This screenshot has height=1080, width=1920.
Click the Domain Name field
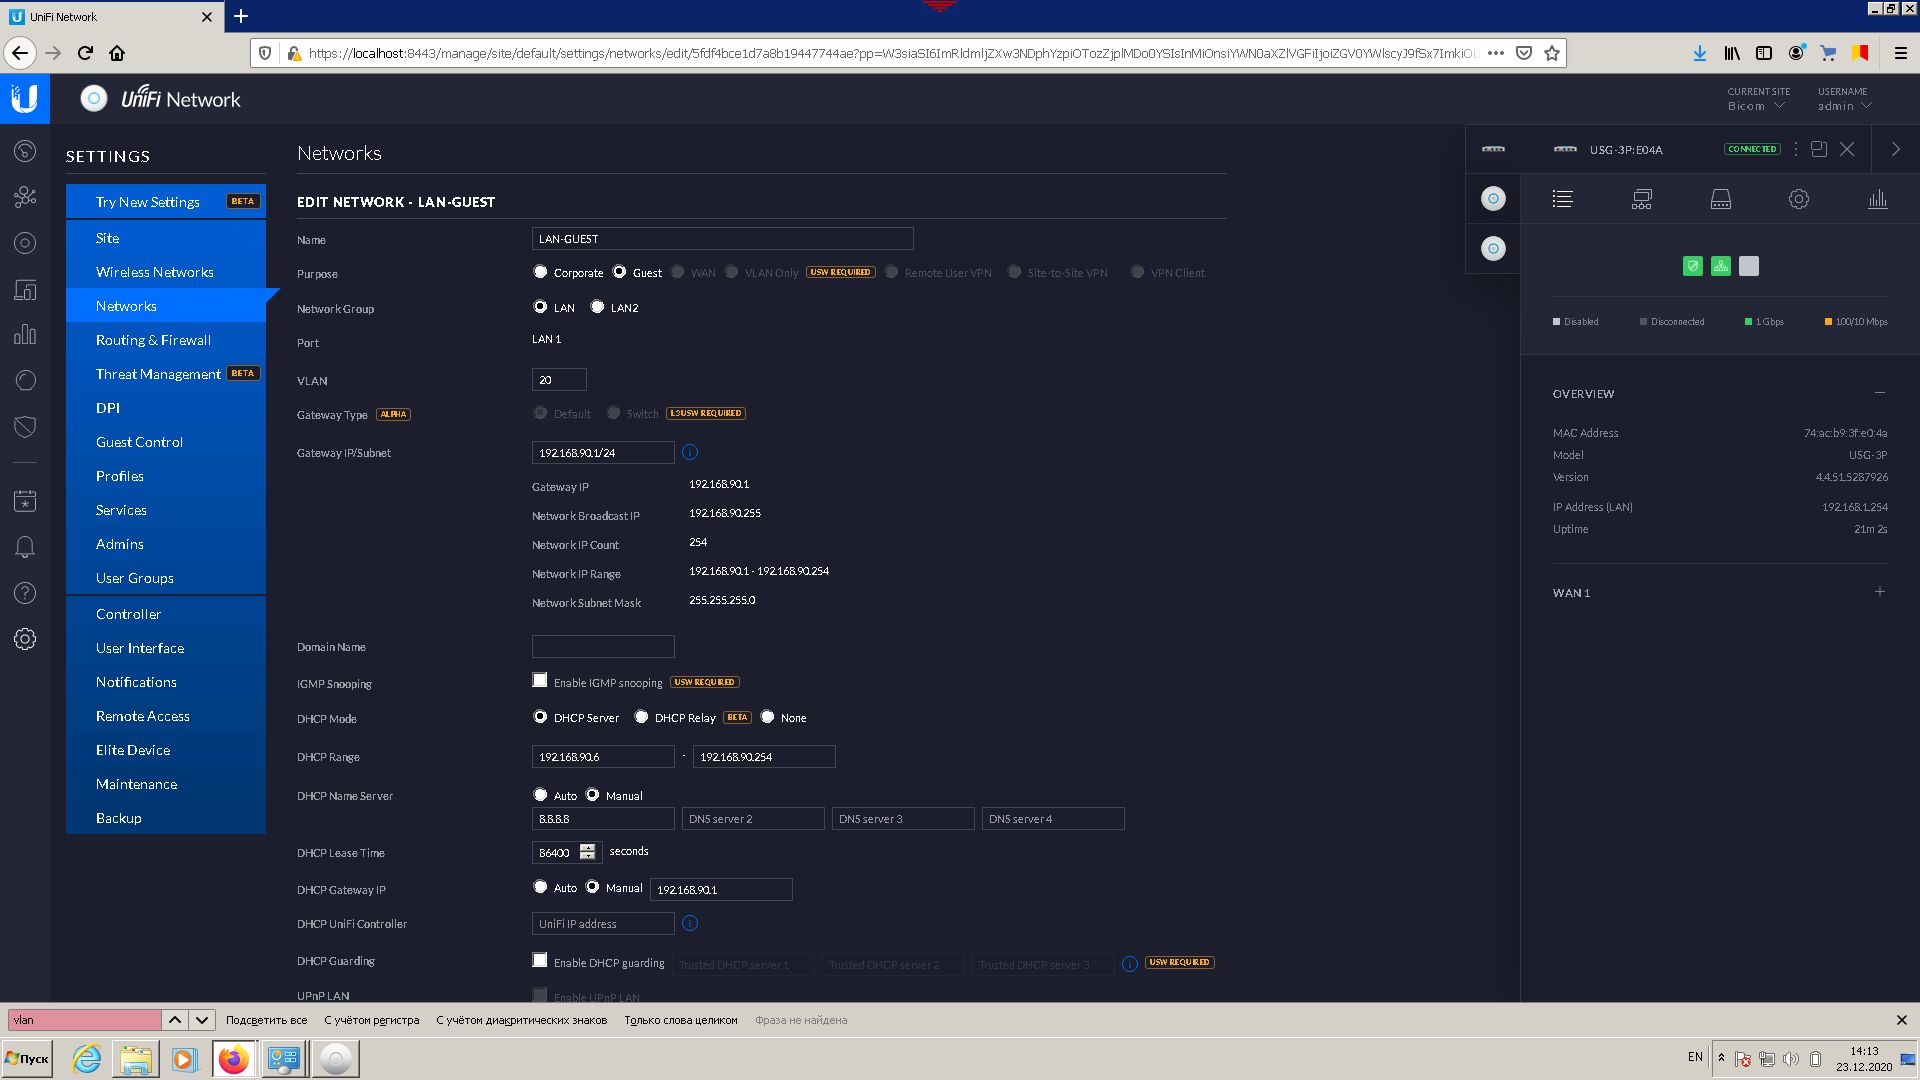pyautogui.click(x=603, y=646)
